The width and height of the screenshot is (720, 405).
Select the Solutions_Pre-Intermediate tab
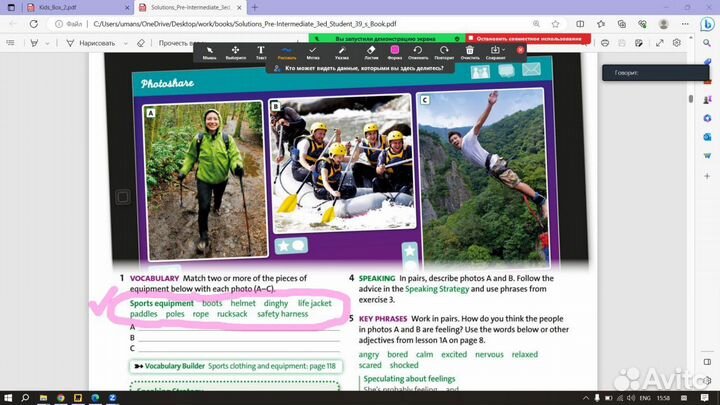190,7
